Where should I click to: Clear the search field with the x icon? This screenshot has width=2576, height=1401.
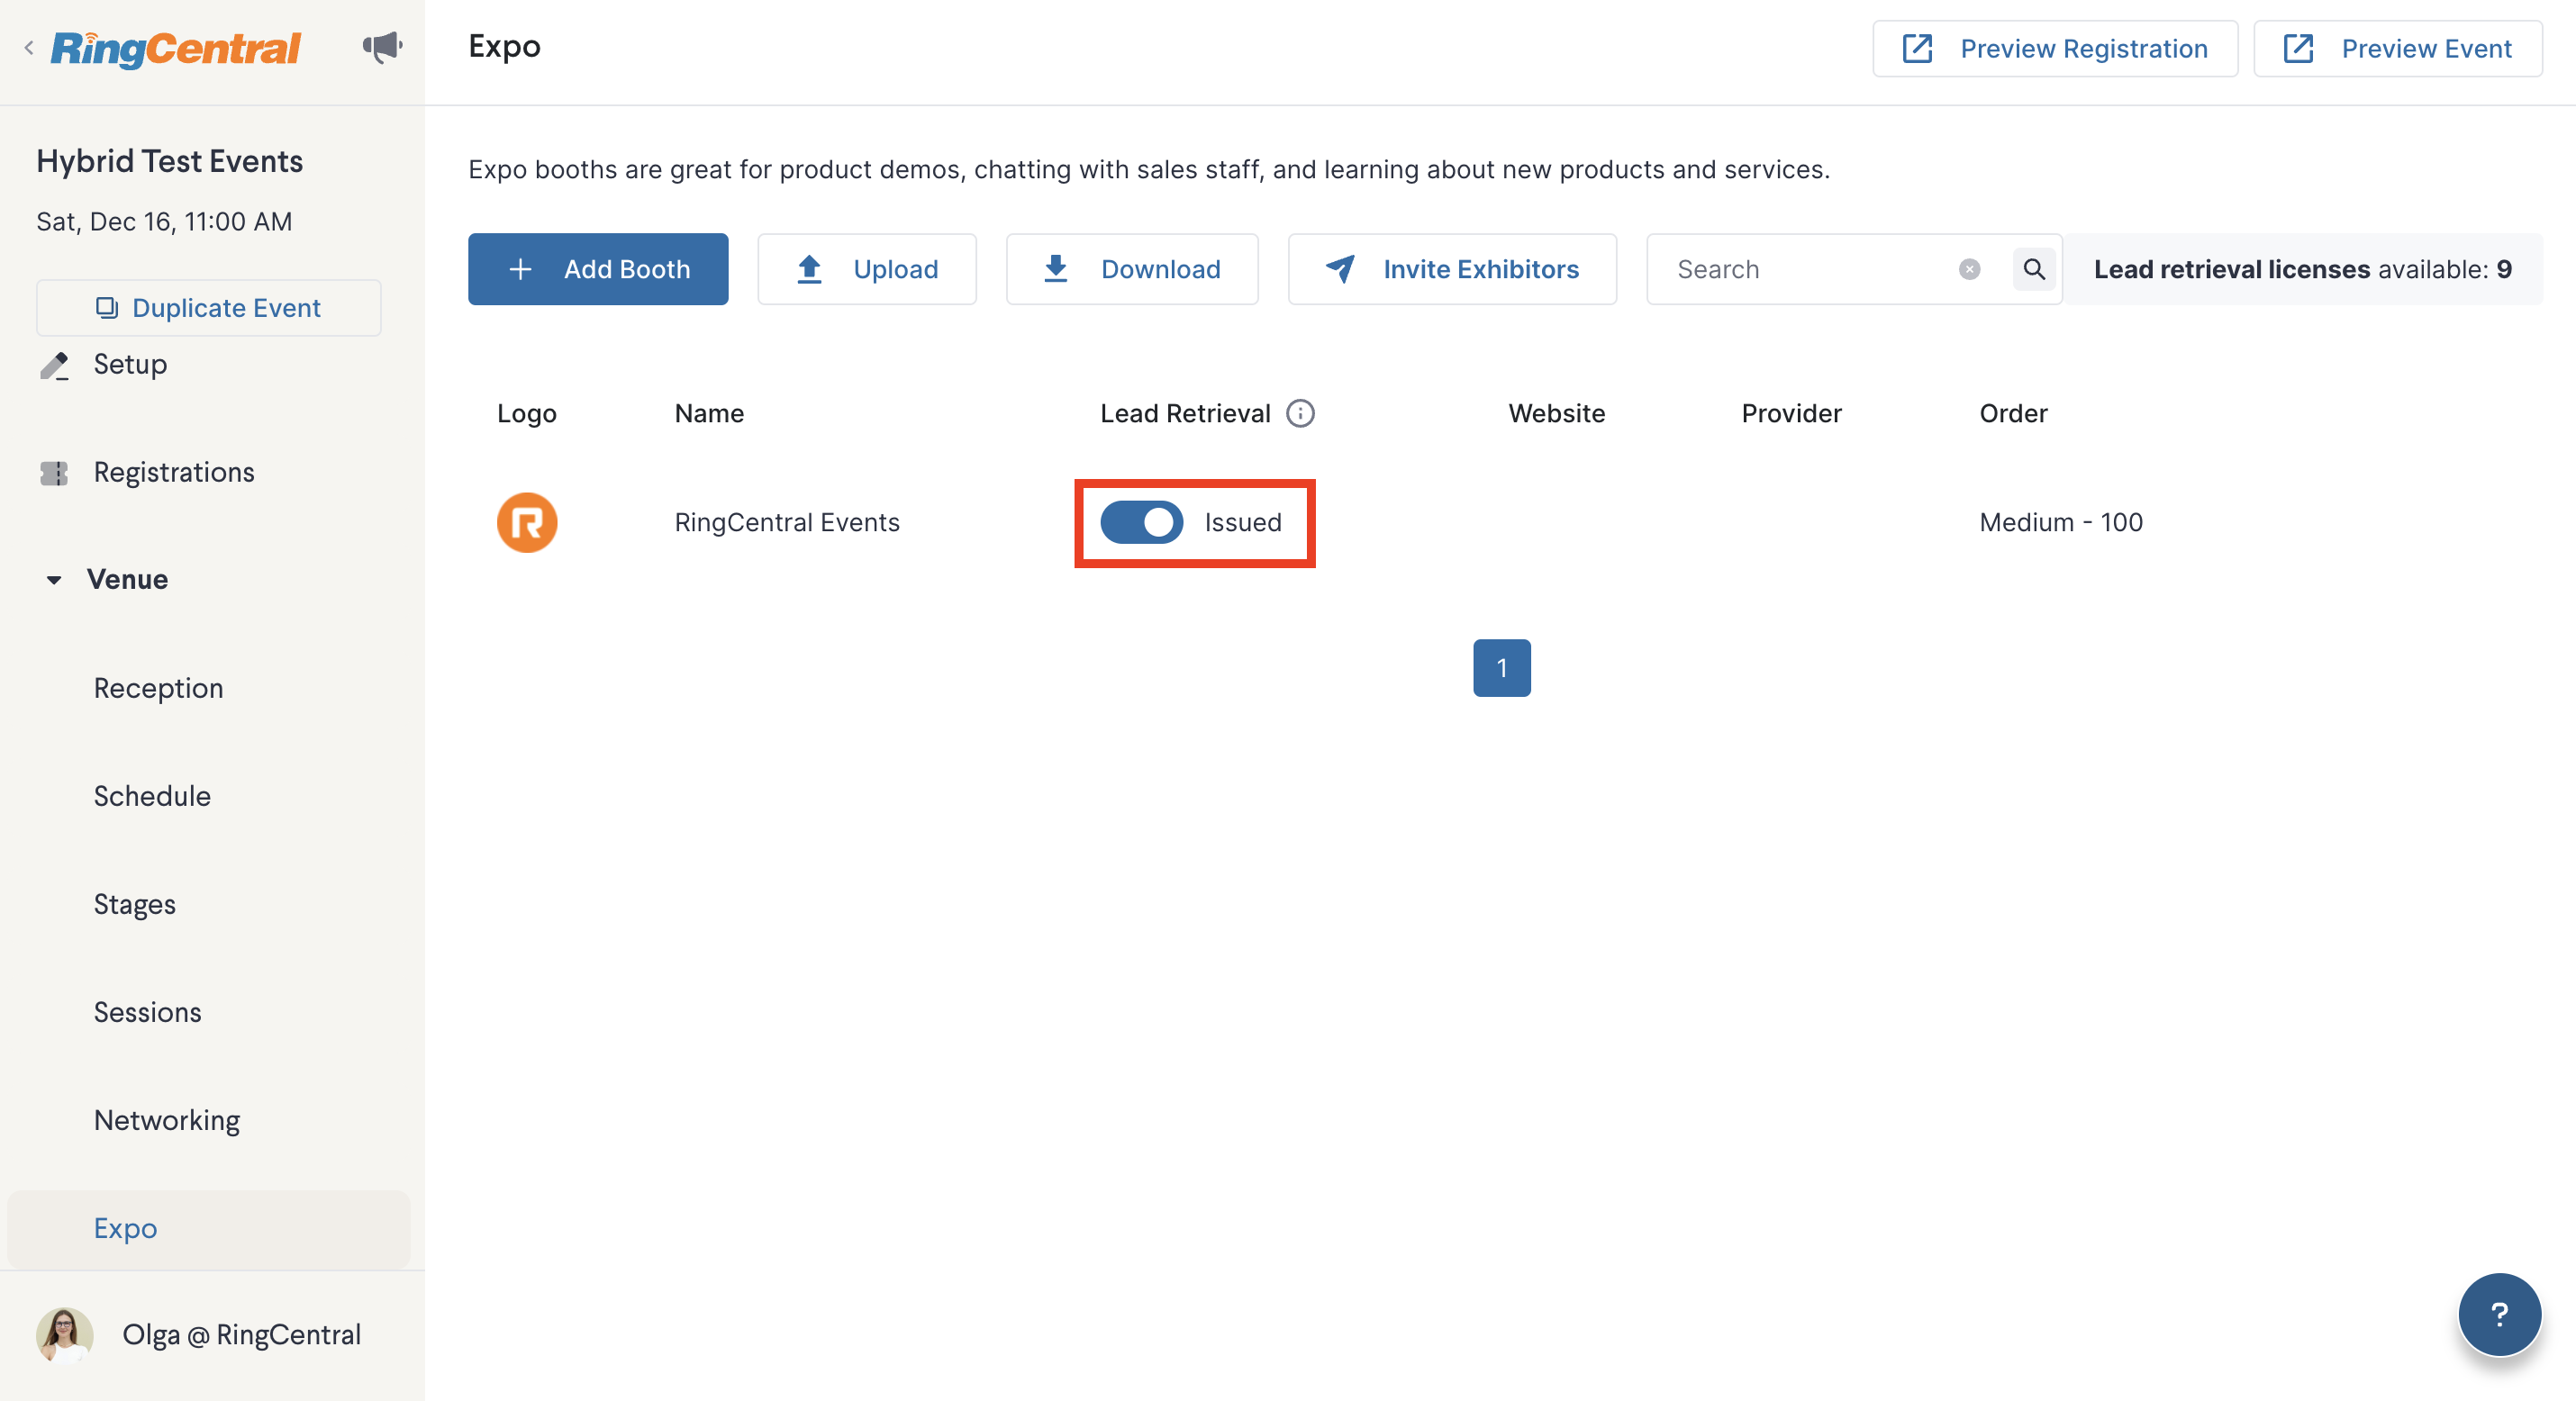point(1969,269)
